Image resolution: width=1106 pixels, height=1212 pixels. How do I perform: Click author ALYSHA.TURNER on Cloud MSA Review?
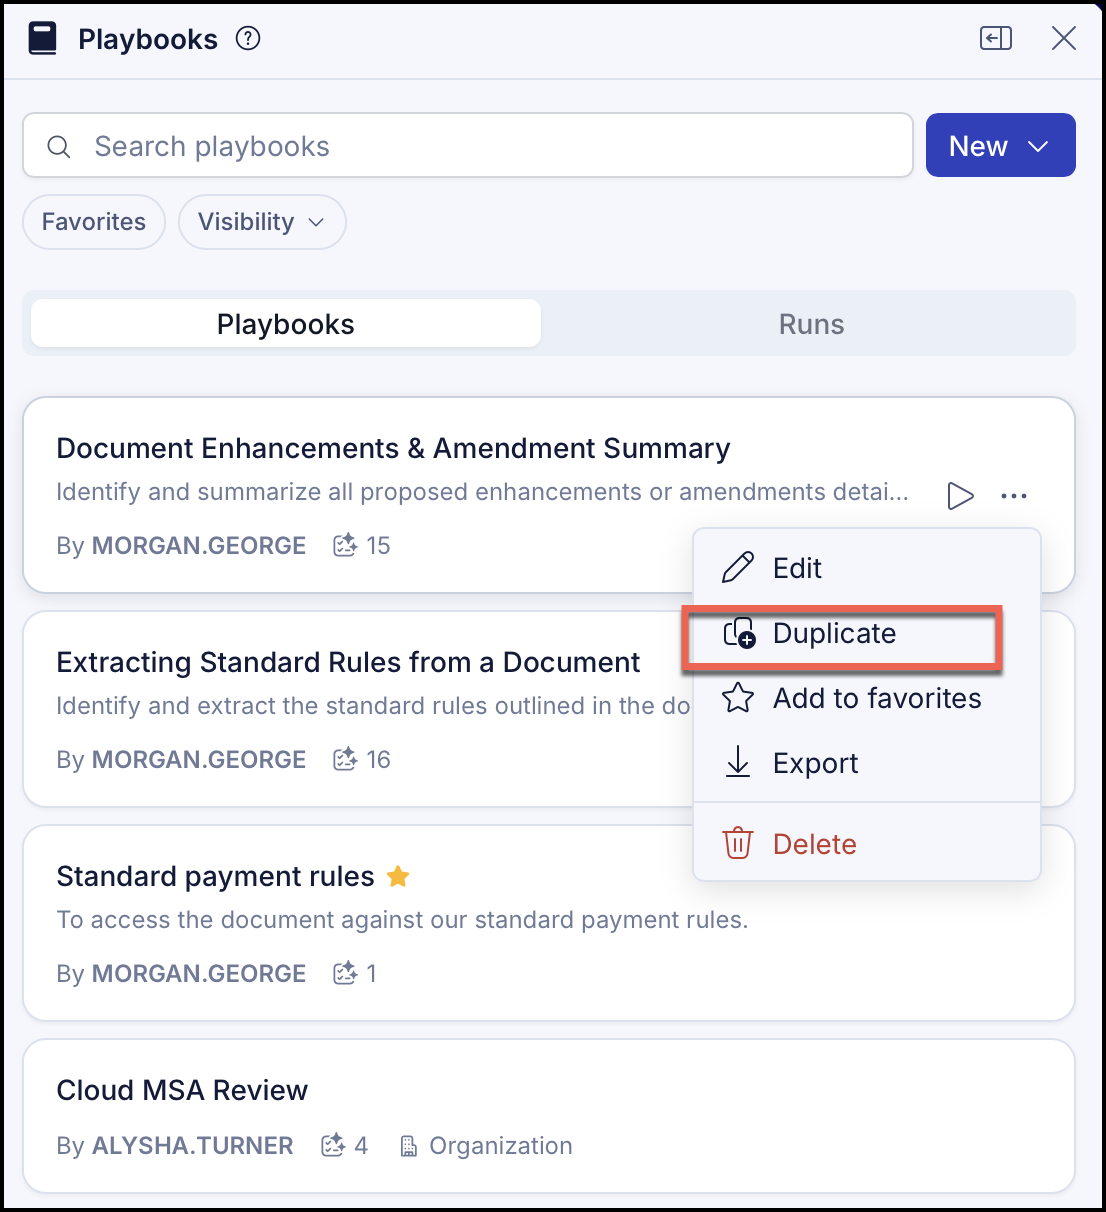tap(193, 1145)
